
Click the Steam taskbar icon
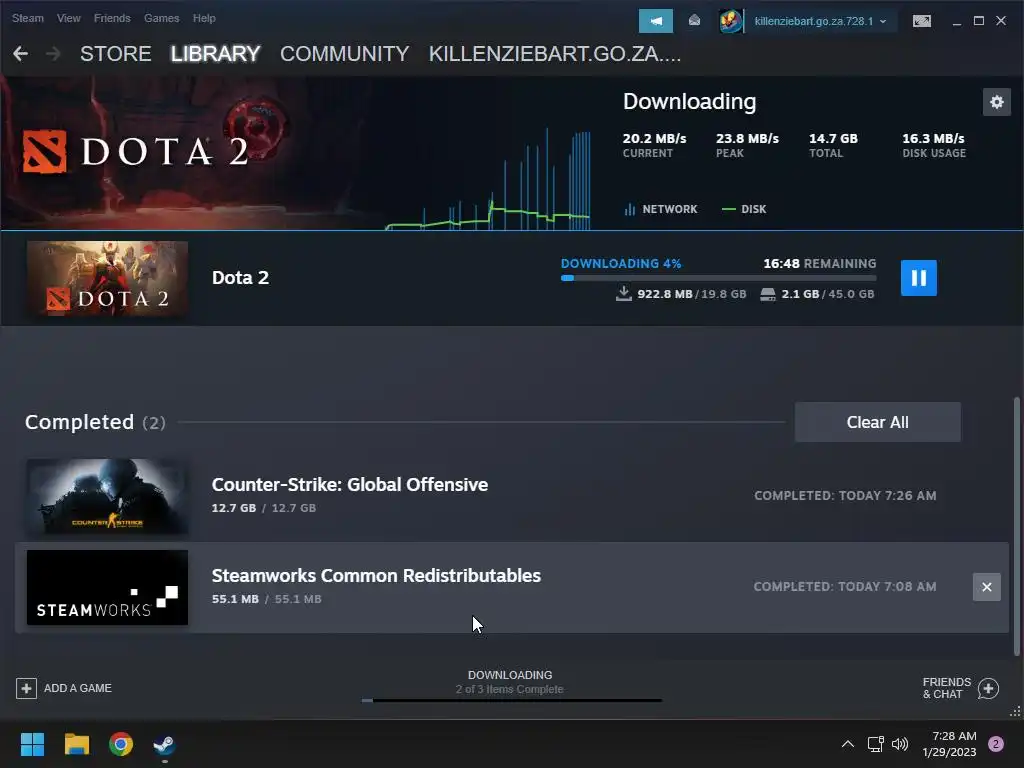[164, 744]
